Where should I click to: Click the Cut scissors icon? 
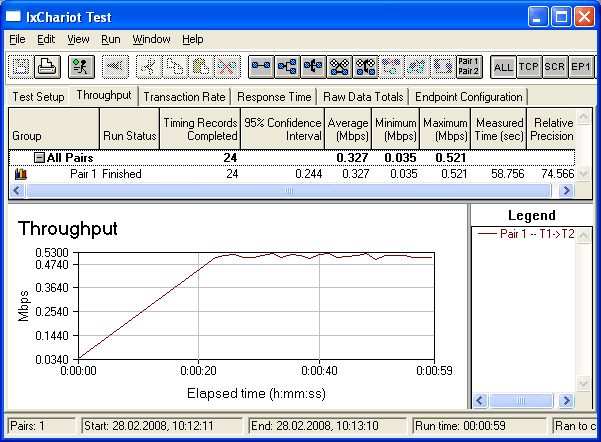149,67
